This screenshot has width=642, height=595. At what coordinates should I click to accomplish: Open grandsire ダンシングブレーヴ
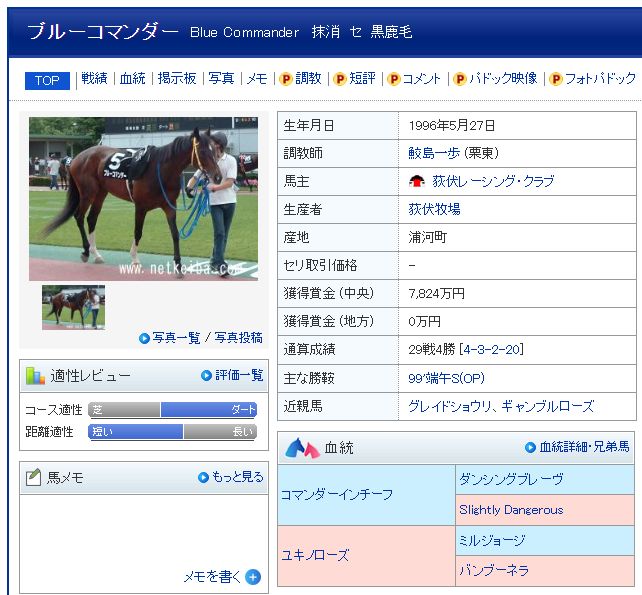coord(511,479)
